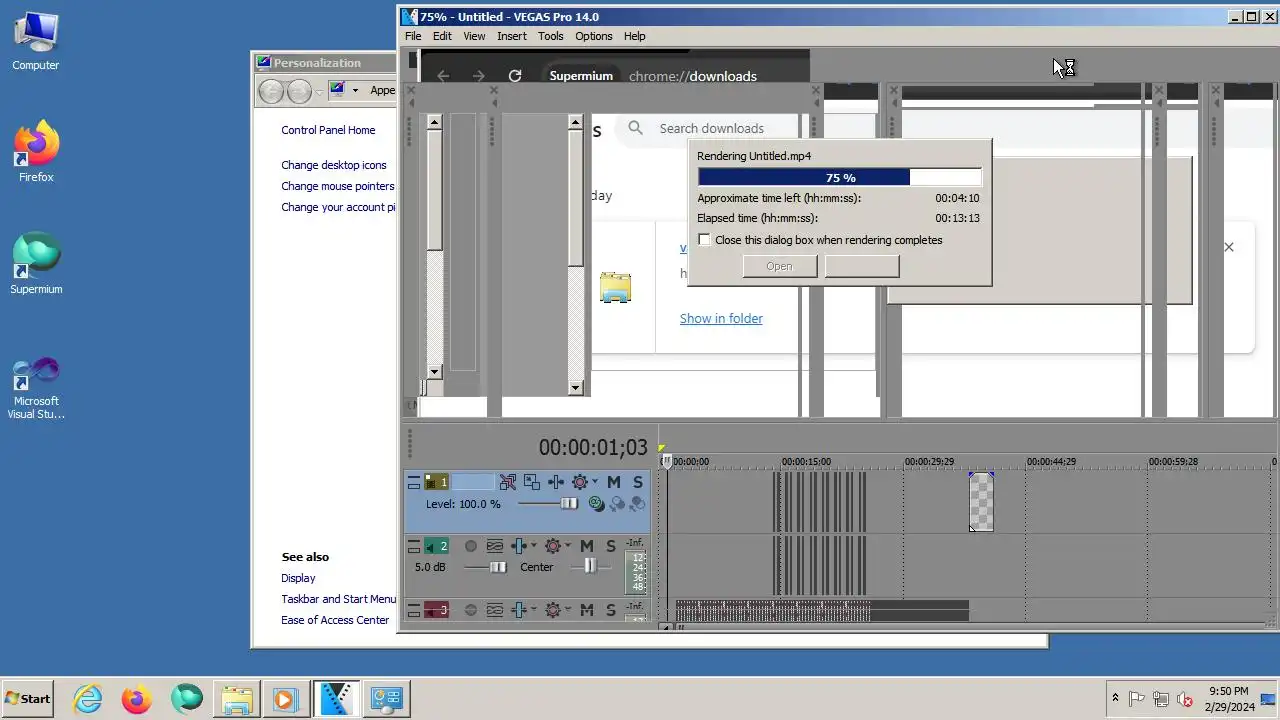Toggle bypass motion blur on track 1
The width and height of the screenshot is (1280, 720).
508,482
